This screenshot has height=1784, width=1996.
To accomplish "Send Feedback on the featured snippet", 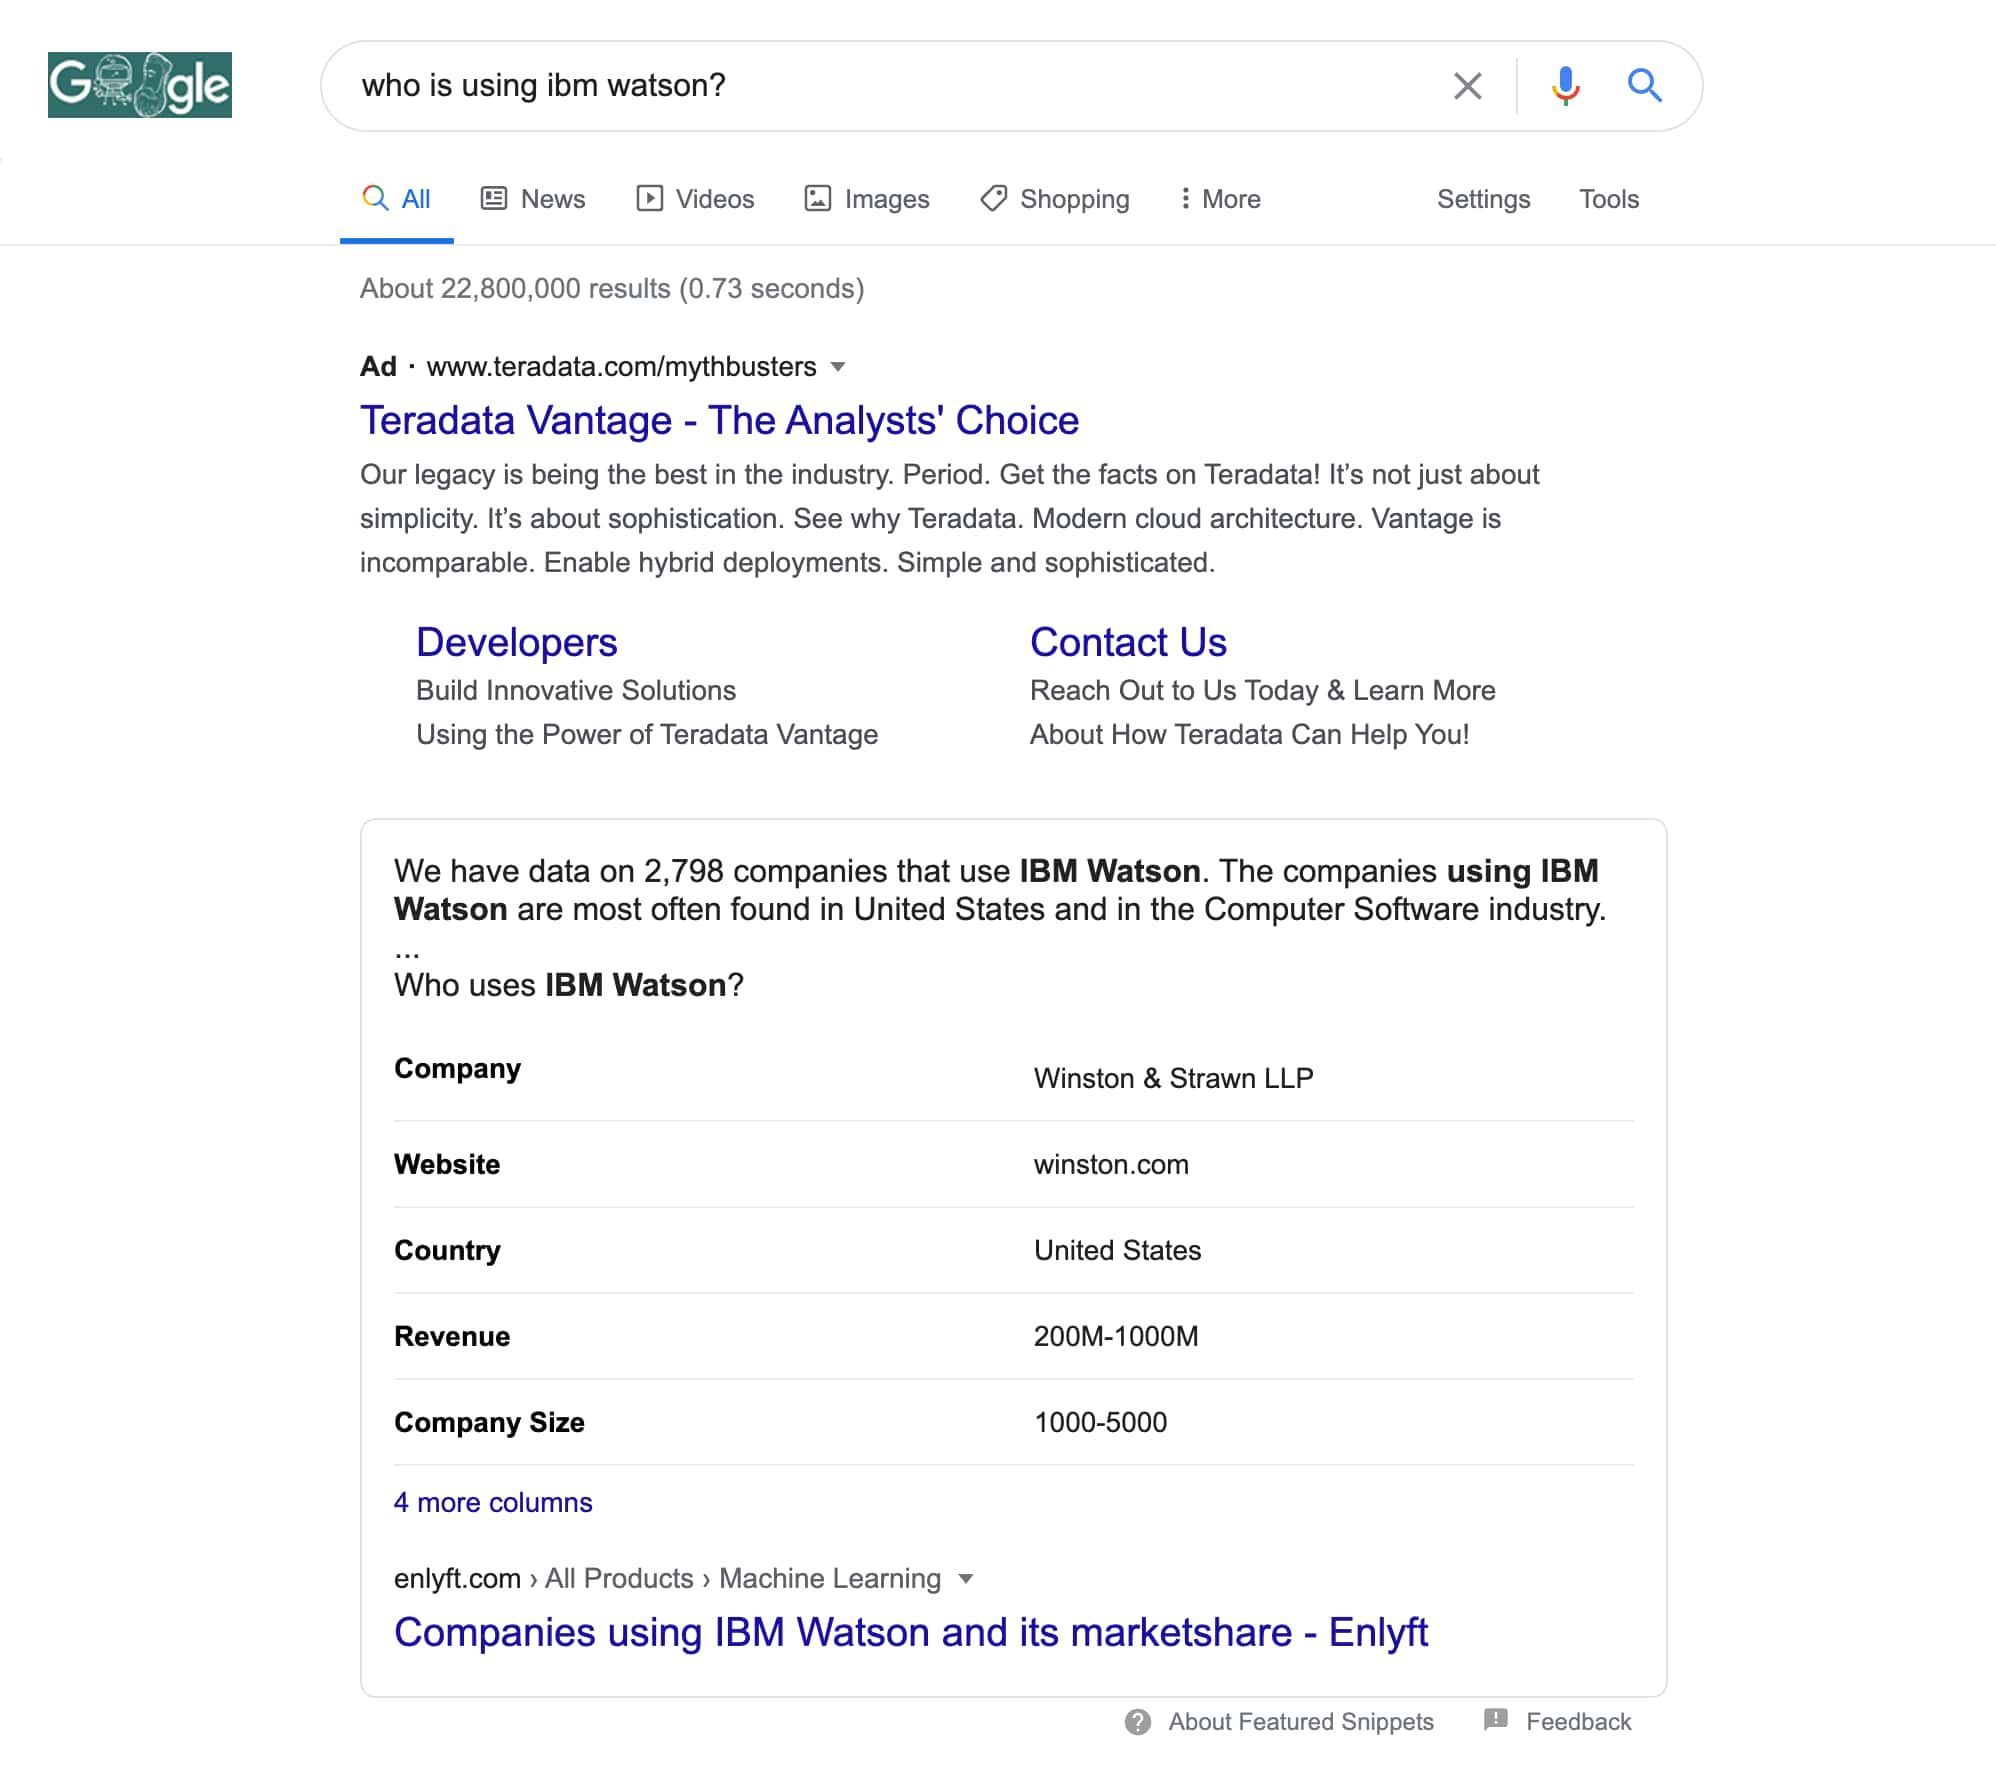I will [x=1579, y=1722].
